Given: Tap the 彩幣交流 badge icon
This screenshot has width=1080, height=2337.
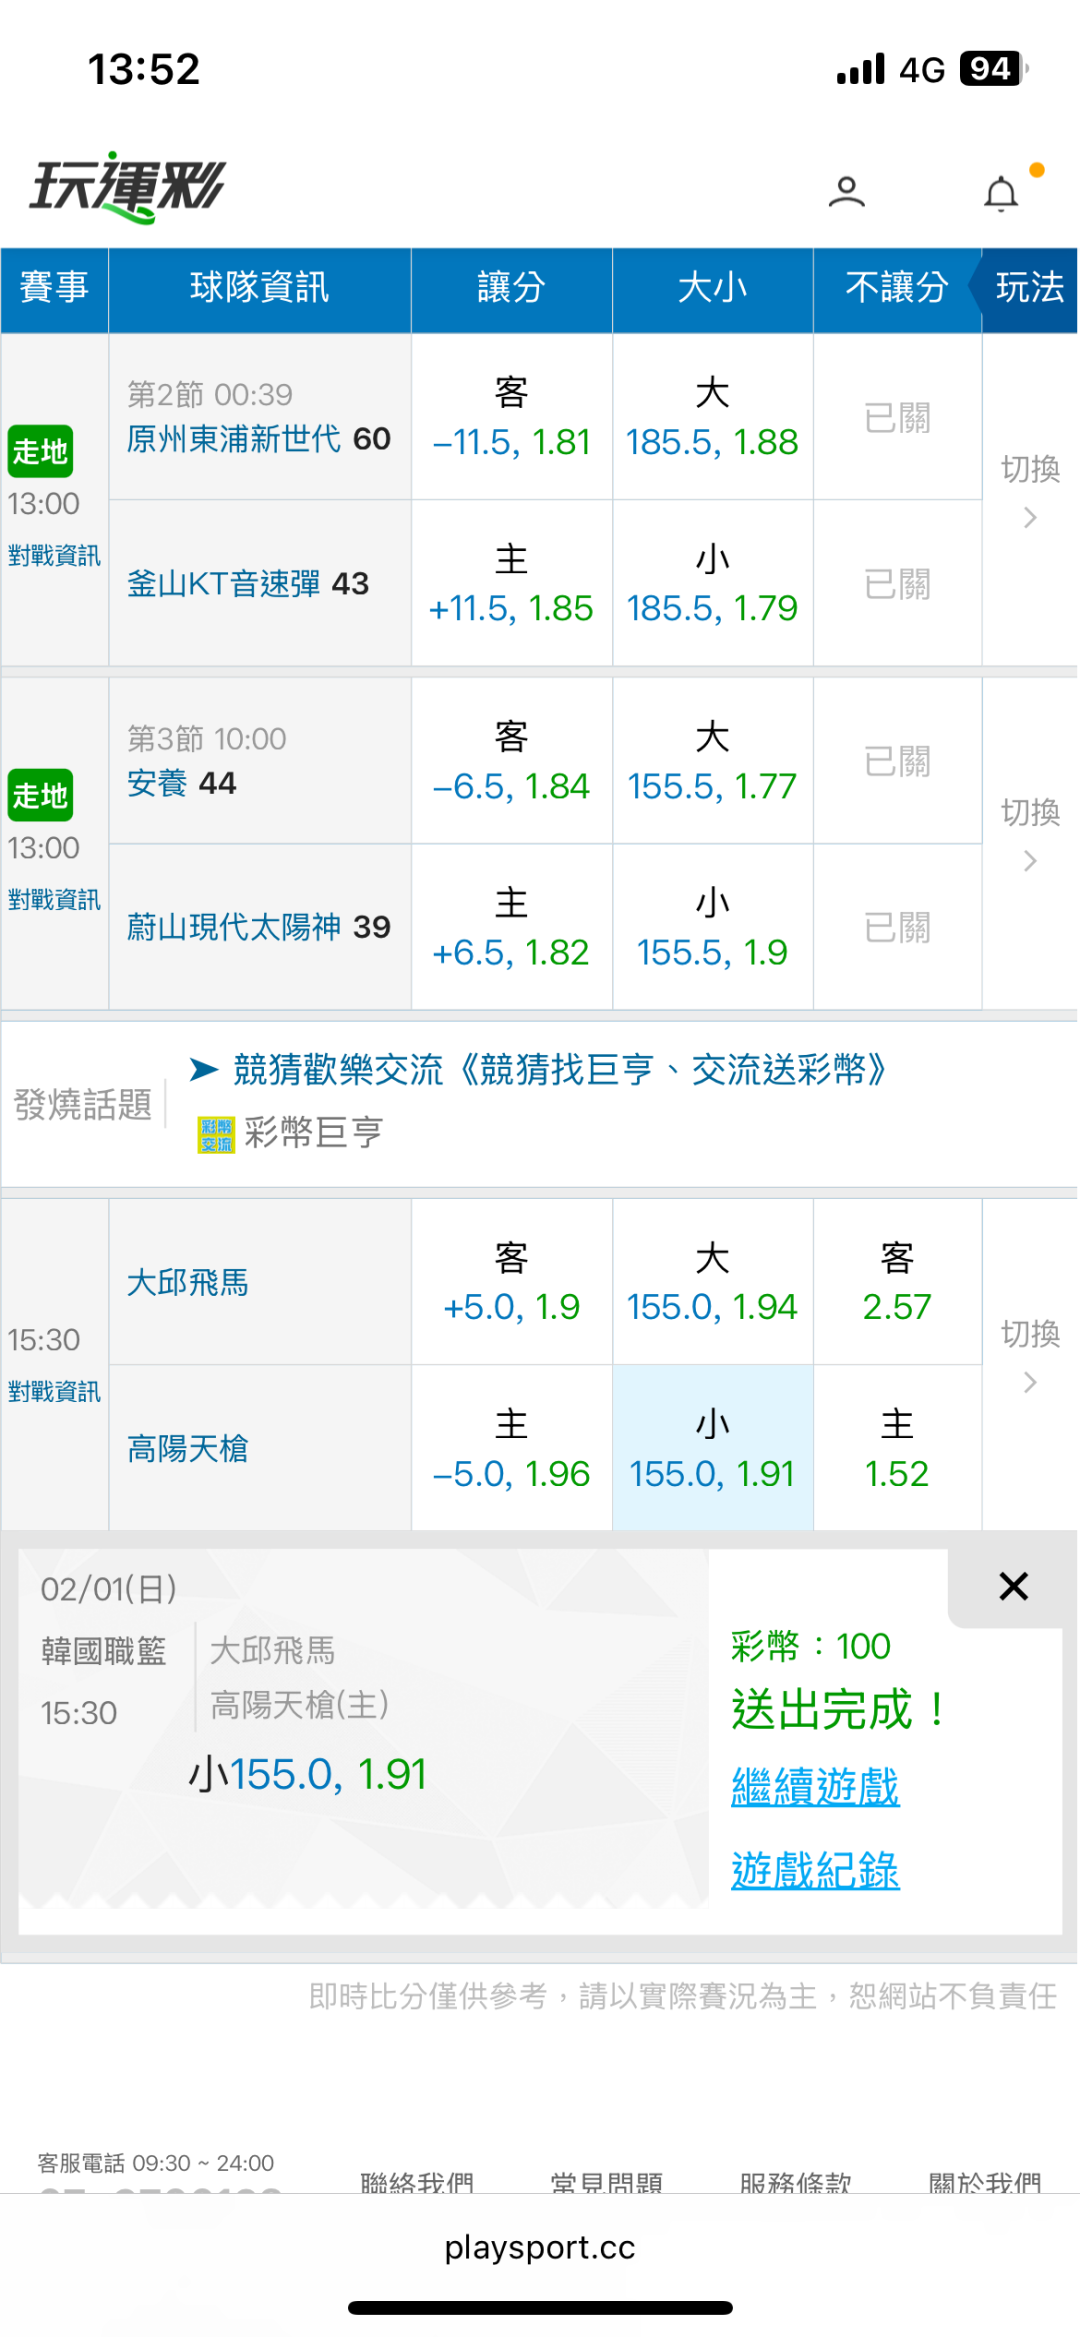Looking at the screenshot, I should 216,1134.
